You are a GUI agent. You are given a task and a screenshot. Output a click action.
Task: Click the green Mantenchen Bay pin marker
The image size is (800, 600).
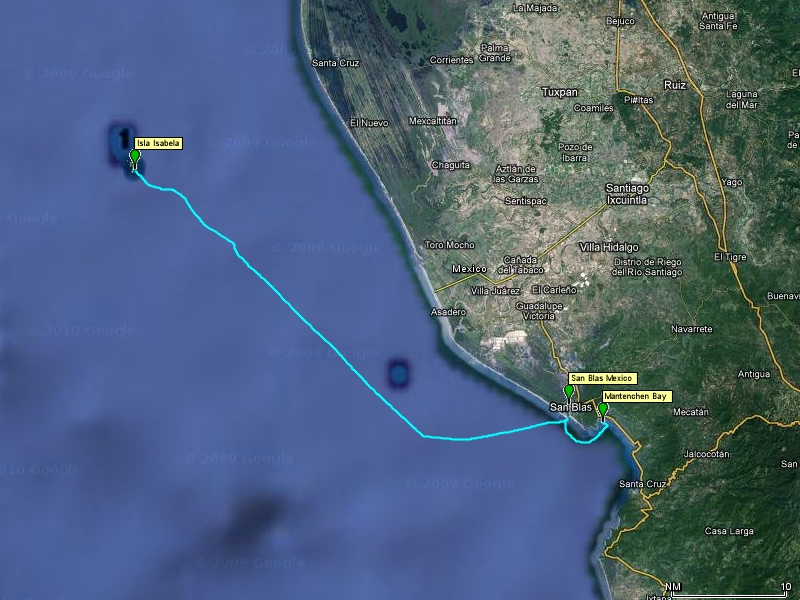click(603, 411)
